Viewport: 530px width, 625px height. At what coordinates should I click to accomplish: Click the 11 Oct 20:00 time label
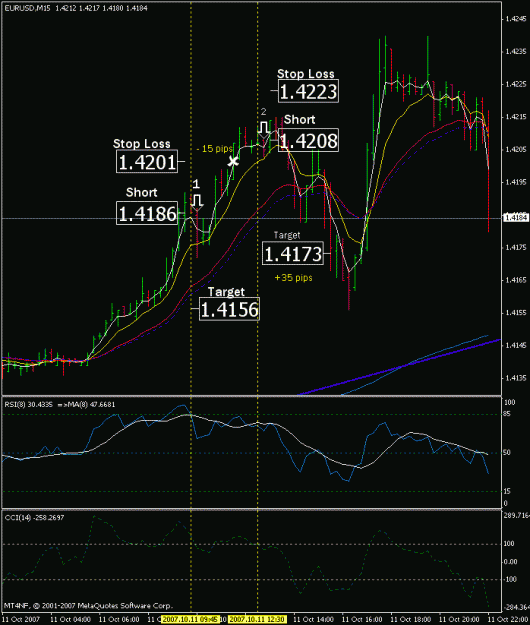[x=459, y=619]
